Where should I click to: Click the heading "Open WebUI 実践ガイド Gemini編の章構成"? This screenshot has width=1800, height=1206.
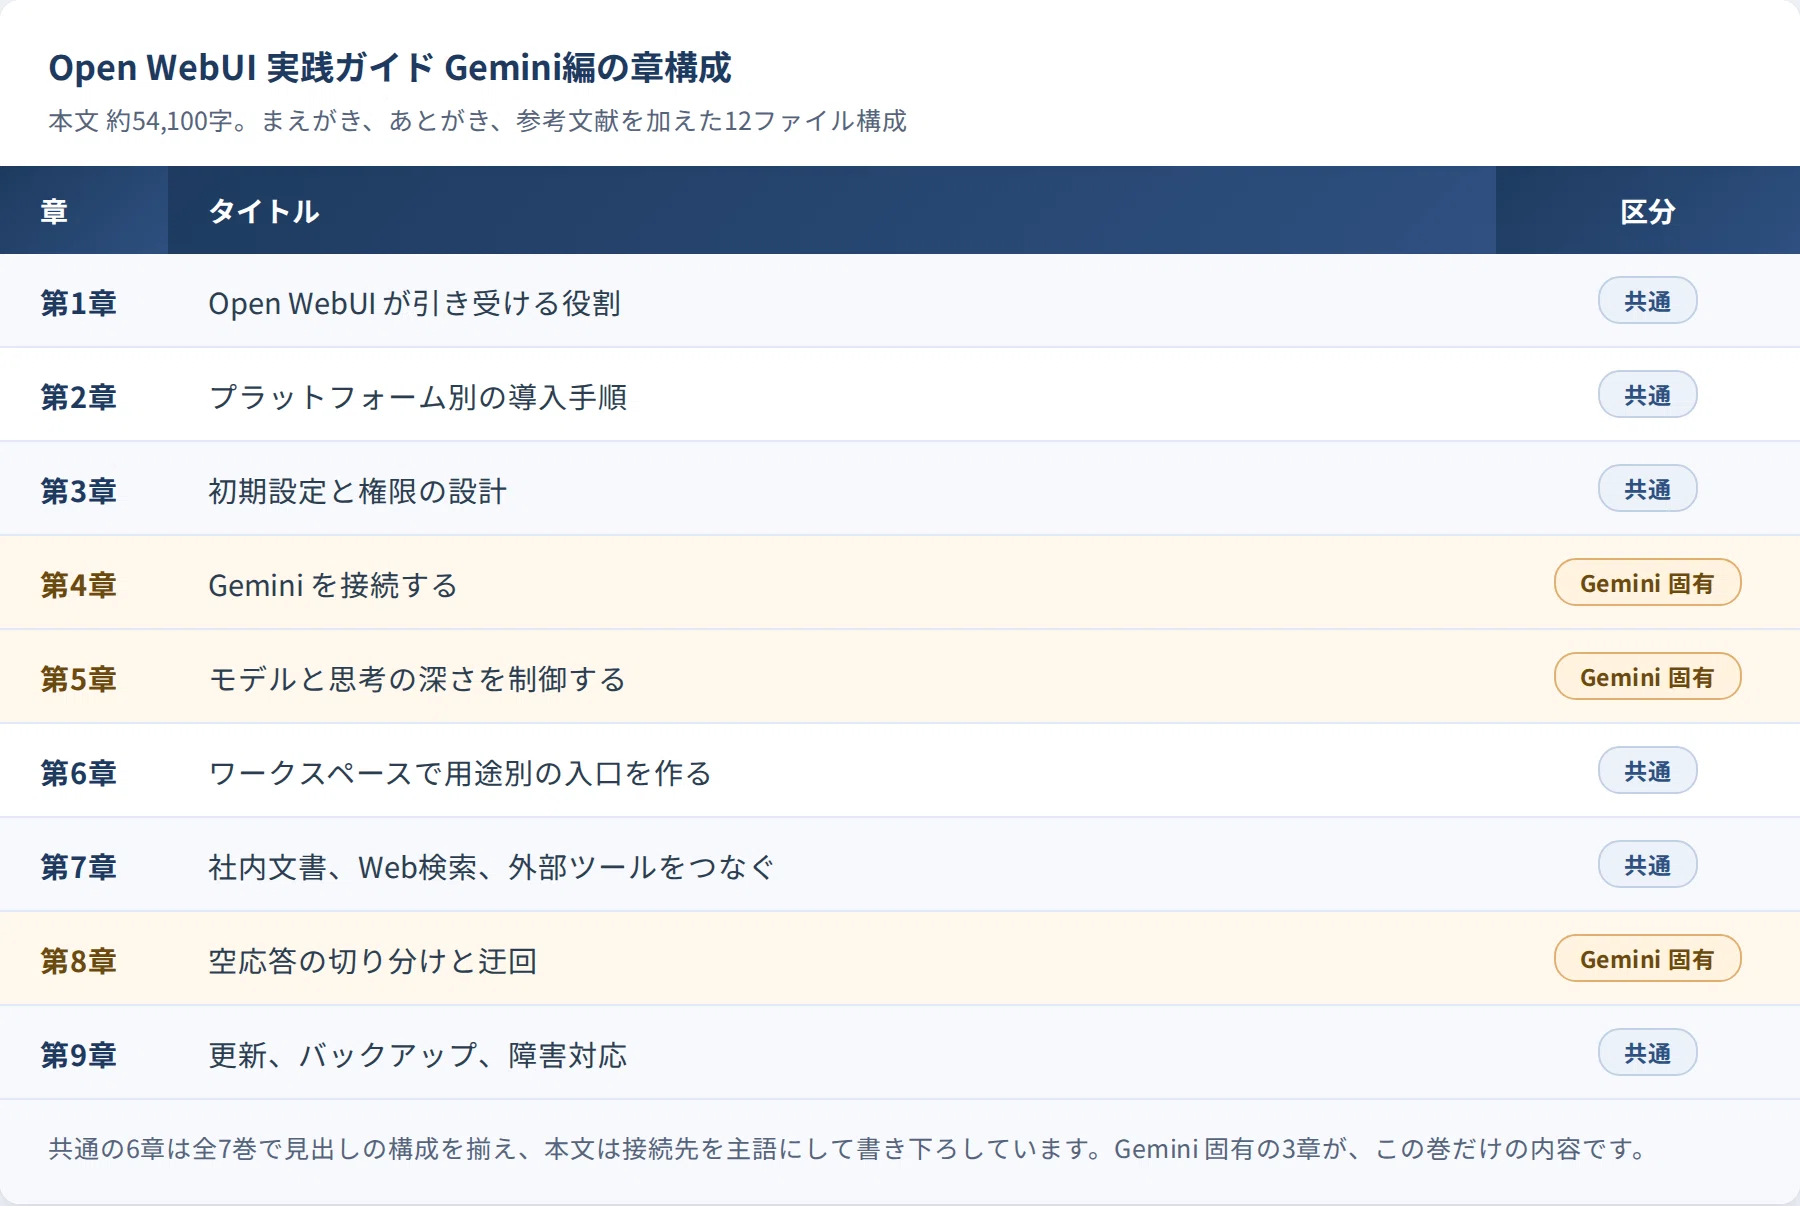click(x=390, y=68)
